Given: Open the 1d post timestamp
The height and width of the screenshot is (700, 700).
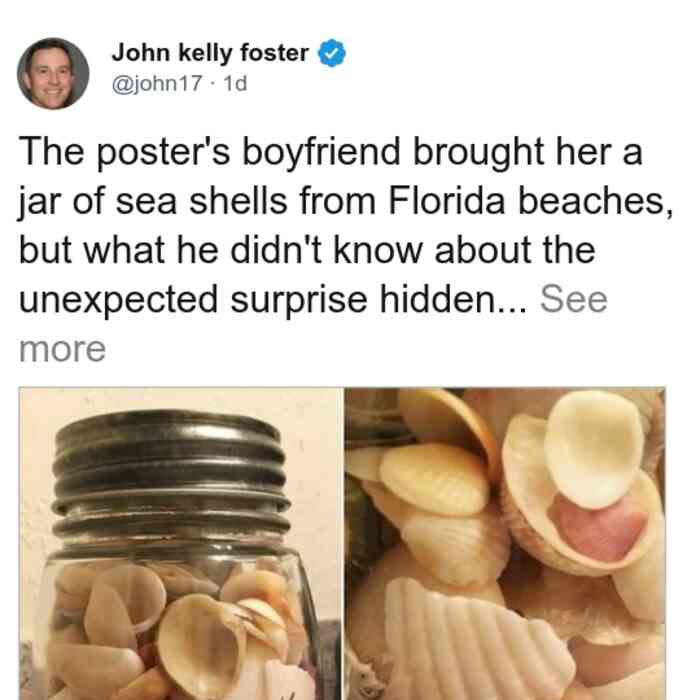Looking at the screenshot, I should pyautogui.click(x=235, y=83).
